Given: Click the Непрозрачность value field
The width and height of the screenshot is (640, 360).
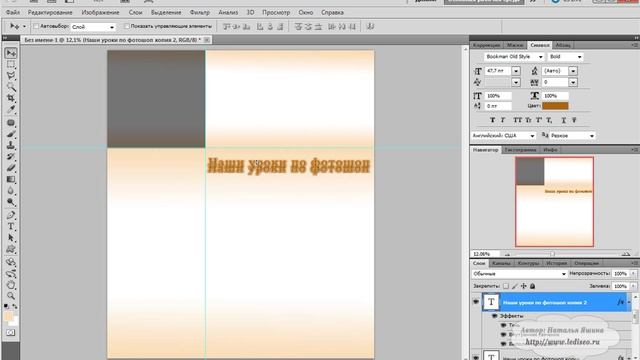Looking at the screenshot, I should click(620, 273).
